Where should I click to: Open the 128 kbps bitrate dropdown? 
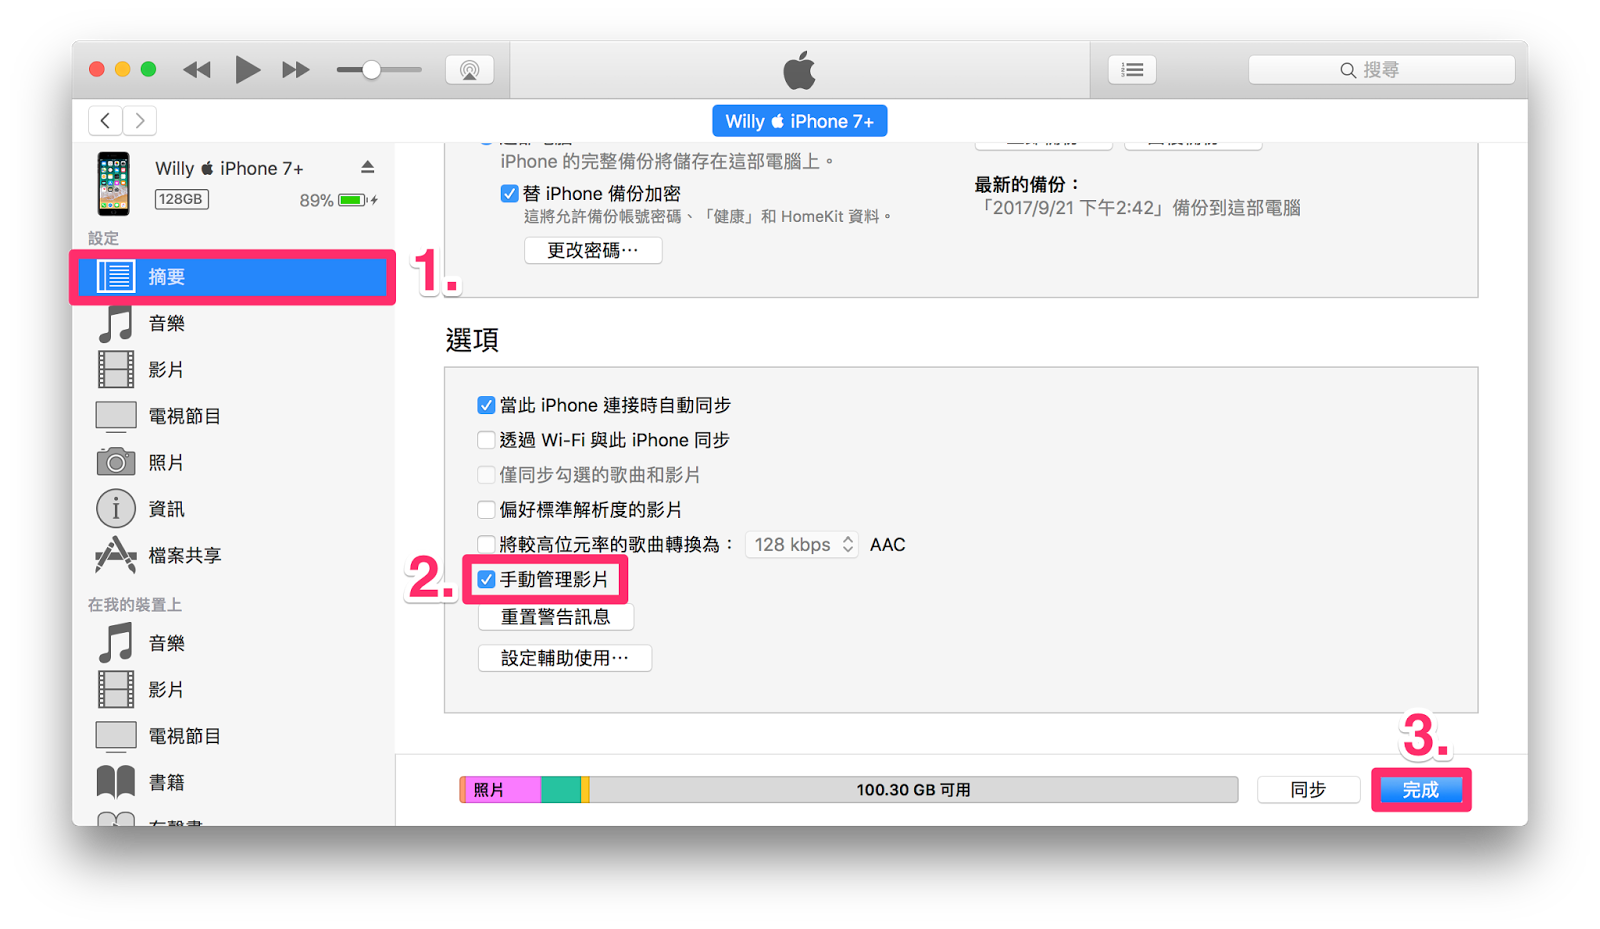tap(802, 544)
